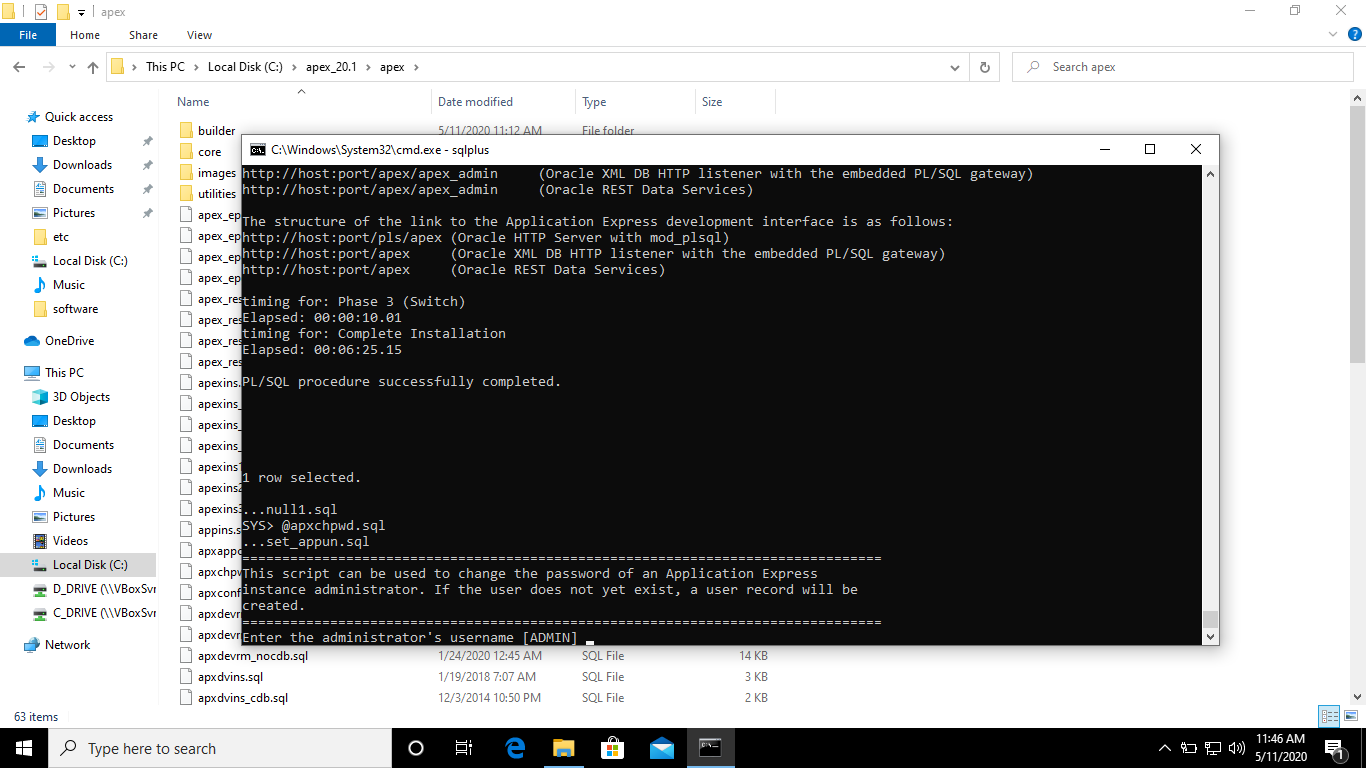Open Action Center from the system tray
This screenshot has width=1366, height=768.
click(1334, 747)
